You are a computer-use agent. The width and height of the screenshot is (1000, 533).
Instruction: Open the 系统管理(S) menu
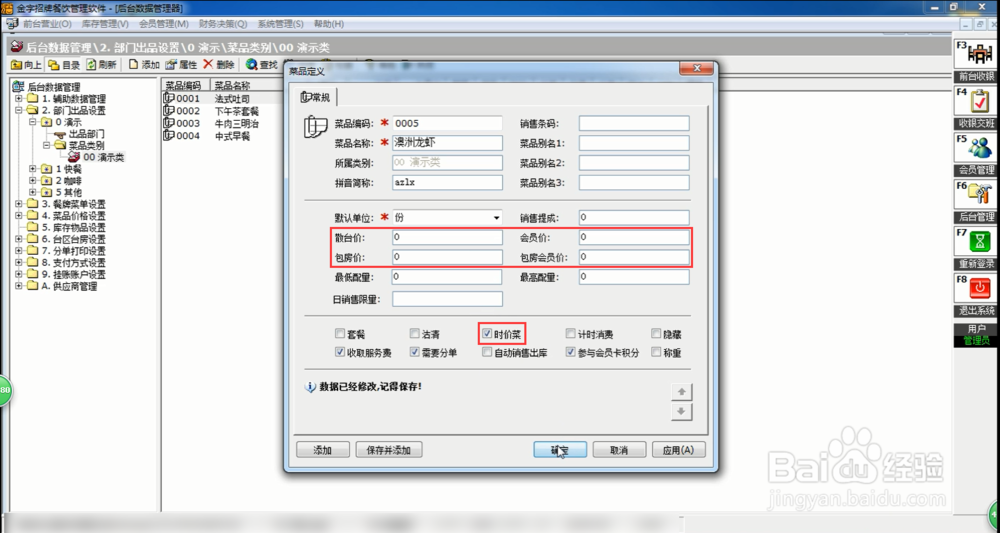(x=281, y=24)
